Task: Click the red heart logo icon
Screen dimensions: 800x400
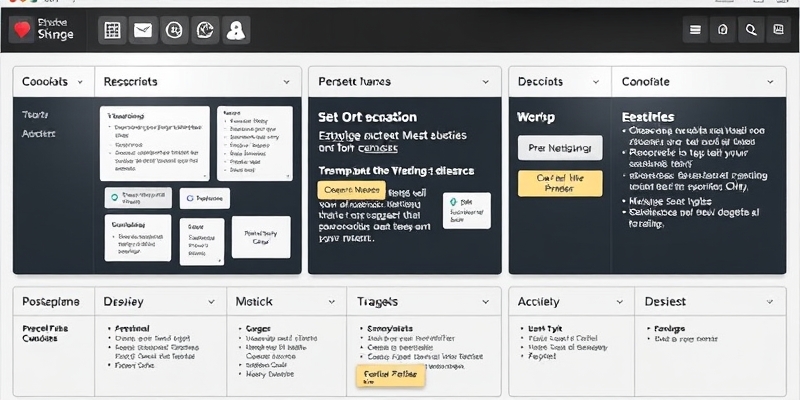Action: coord(21,30)
